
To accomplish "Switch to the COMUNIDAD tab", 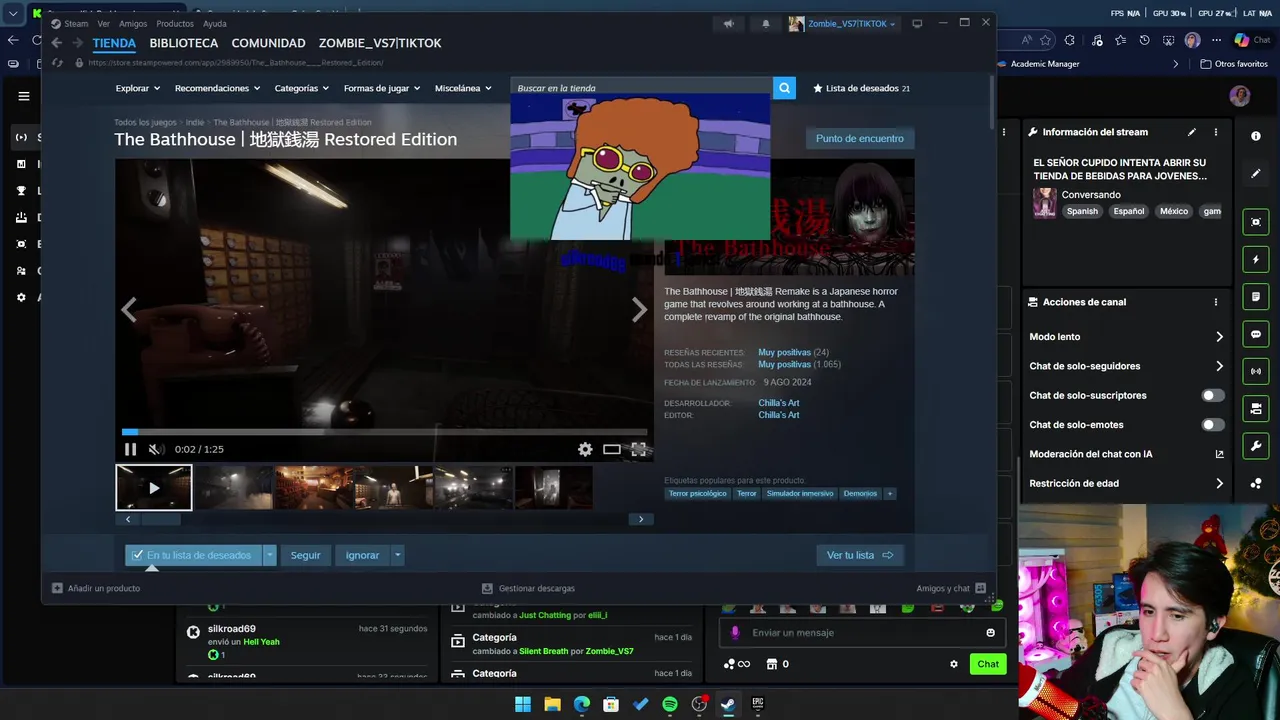I will pyautogui.click(x=268, y=43).
